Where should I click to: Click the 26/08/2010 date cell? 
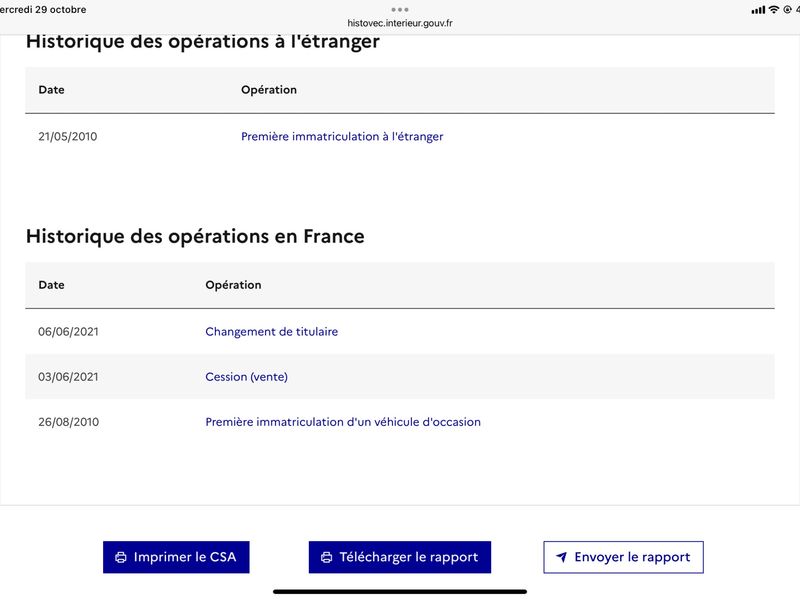tap(68, 422)
